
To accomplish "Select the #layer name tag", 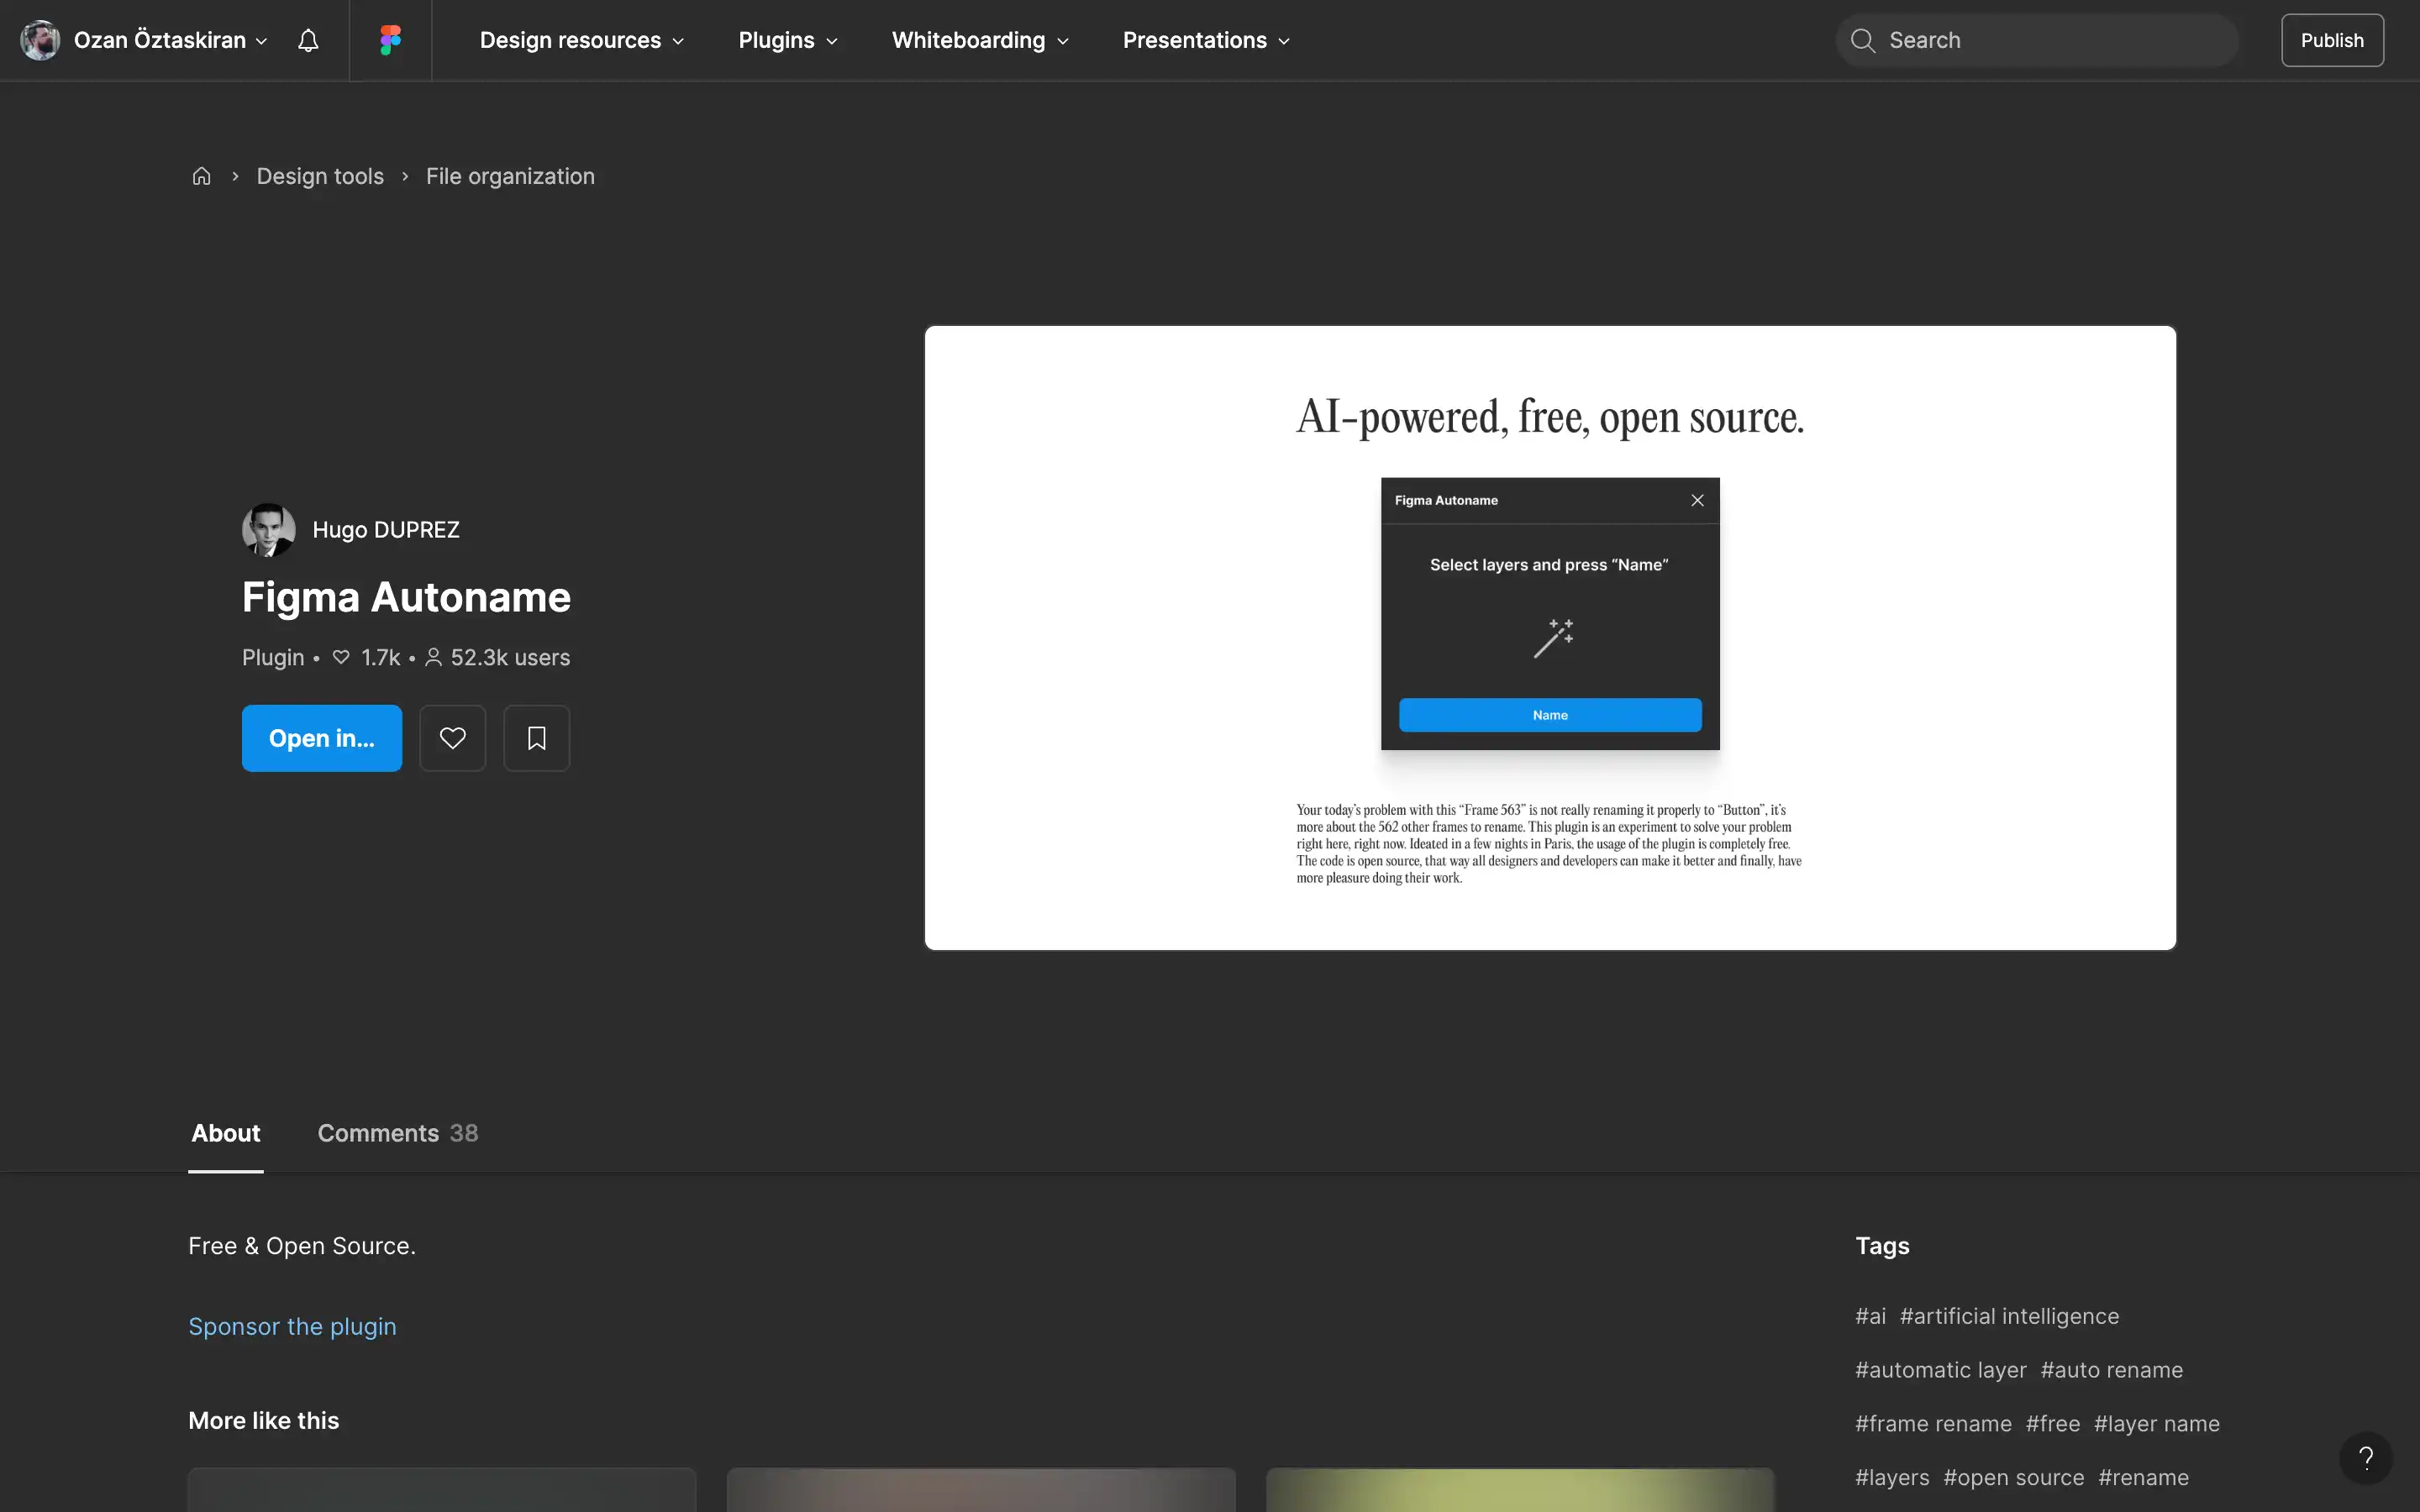I will [2157, 1424].
